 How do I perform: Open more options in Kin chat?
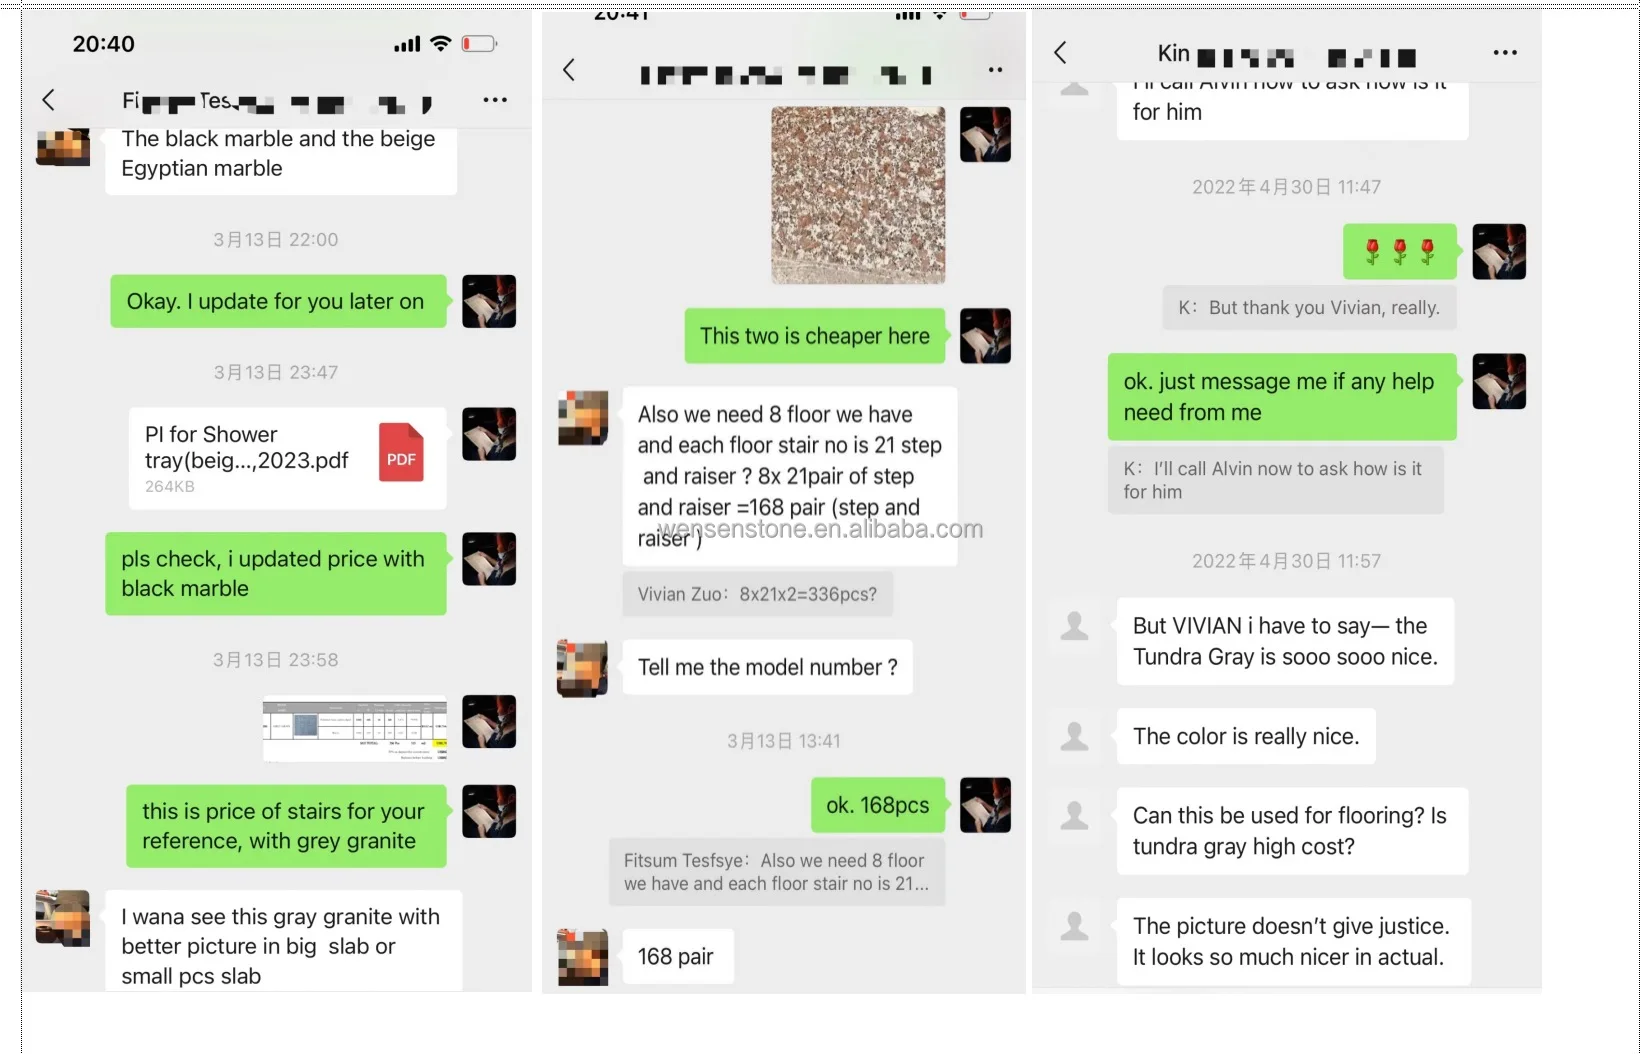[1505, 53]
